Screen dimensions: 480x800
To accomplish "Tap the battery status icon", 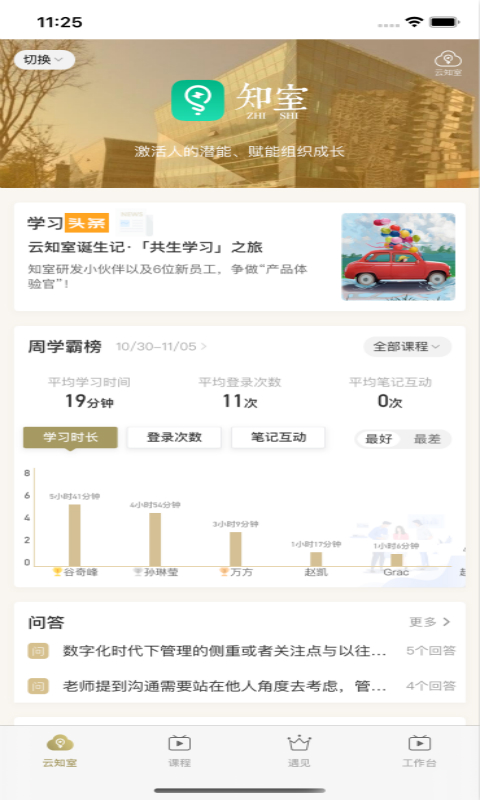I will pos(445,22).
